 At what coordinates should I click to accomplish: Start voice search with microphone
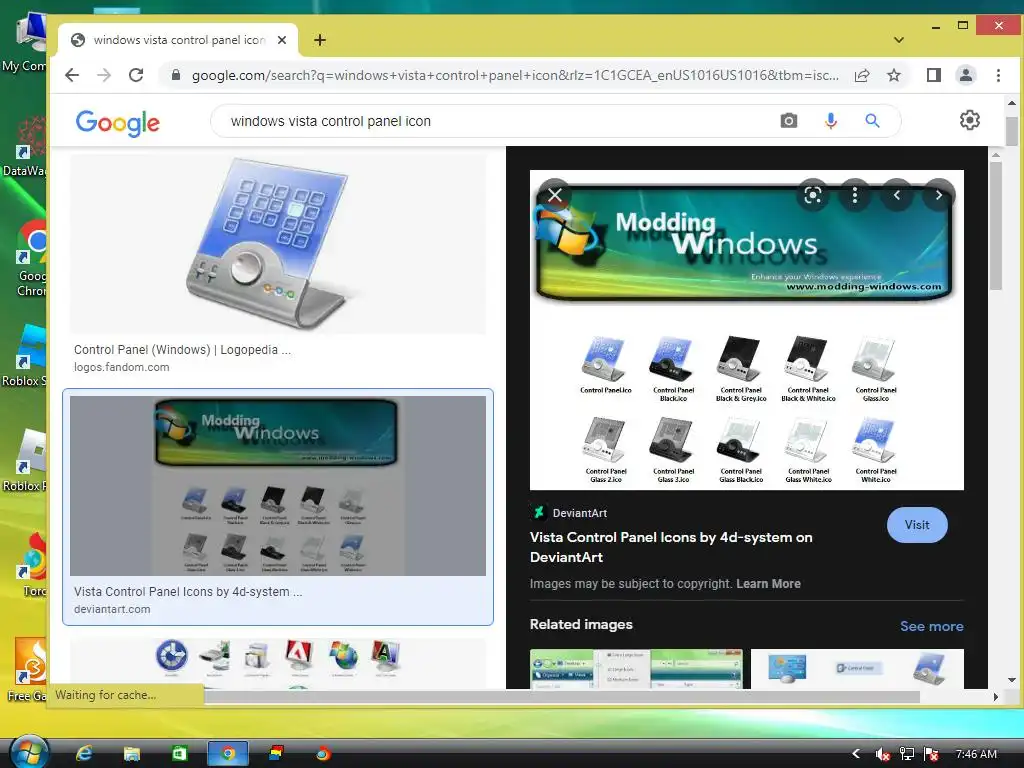coord(831,121)
